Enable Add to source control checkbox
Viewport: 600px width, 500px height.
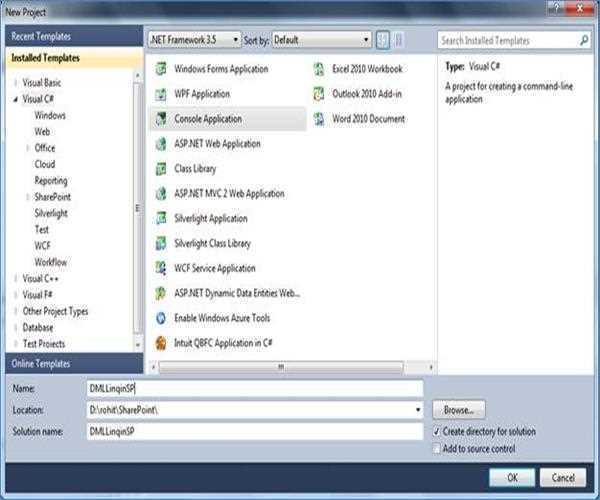(437, 448)
